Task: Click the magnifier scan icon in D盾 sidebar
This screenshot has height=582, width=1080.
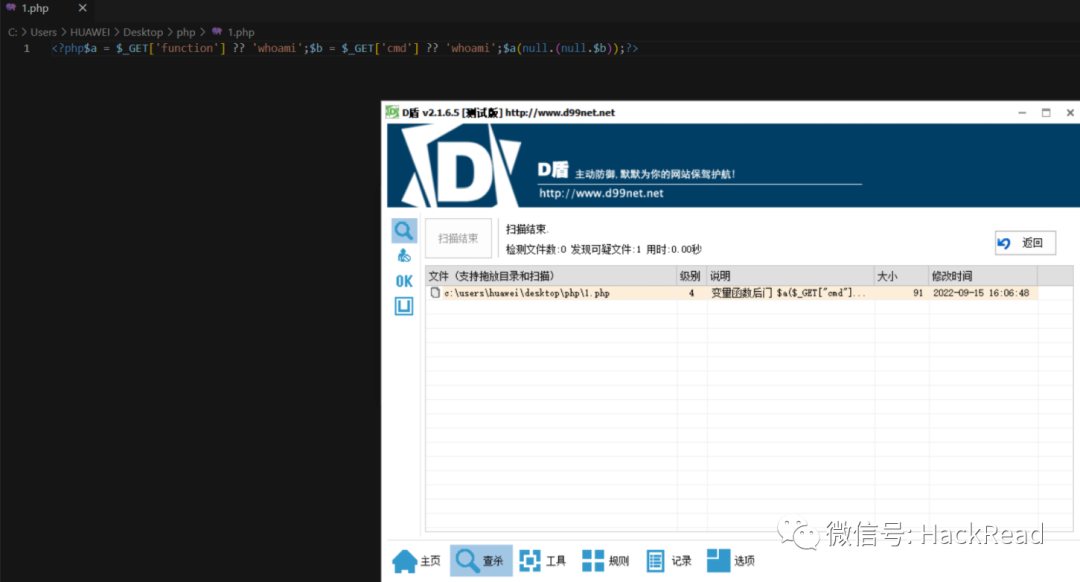Action: tap(404, 231)
